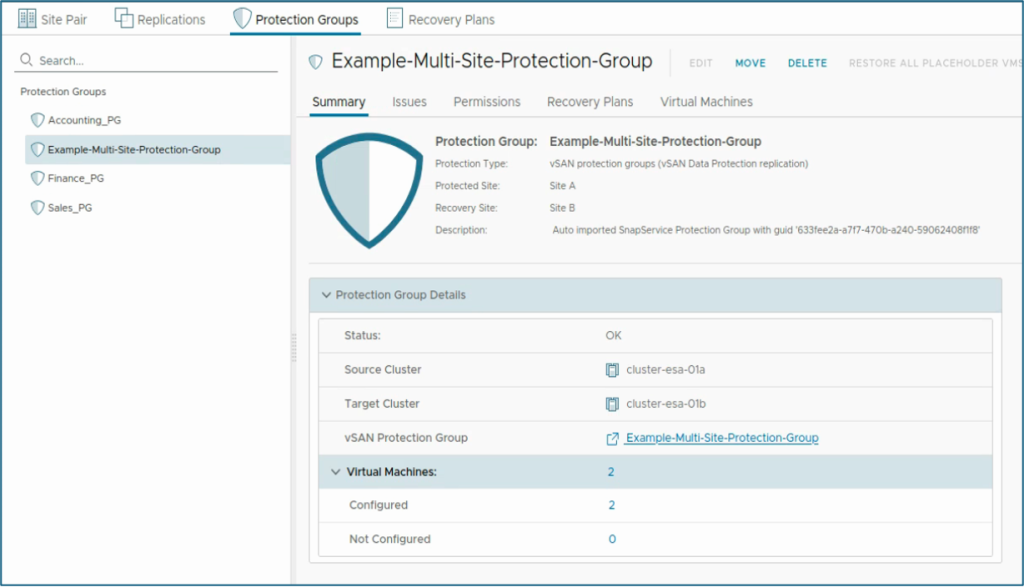Click the Sales_PG shield icon

click(x=38, y=208)
